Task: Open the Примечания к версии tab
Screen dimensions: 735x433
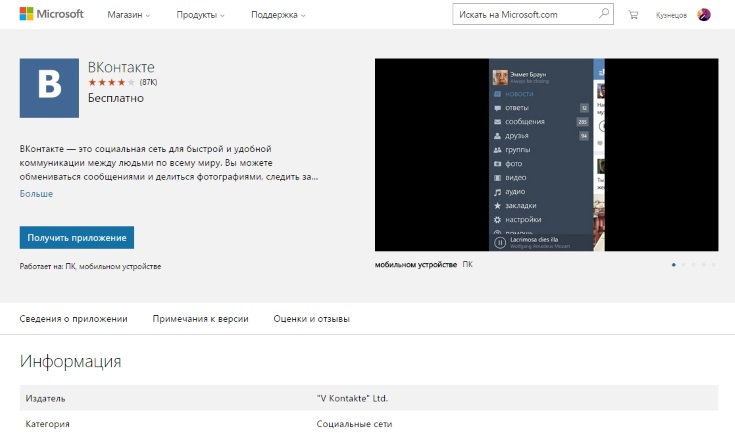Action: (x=200, y=319)
